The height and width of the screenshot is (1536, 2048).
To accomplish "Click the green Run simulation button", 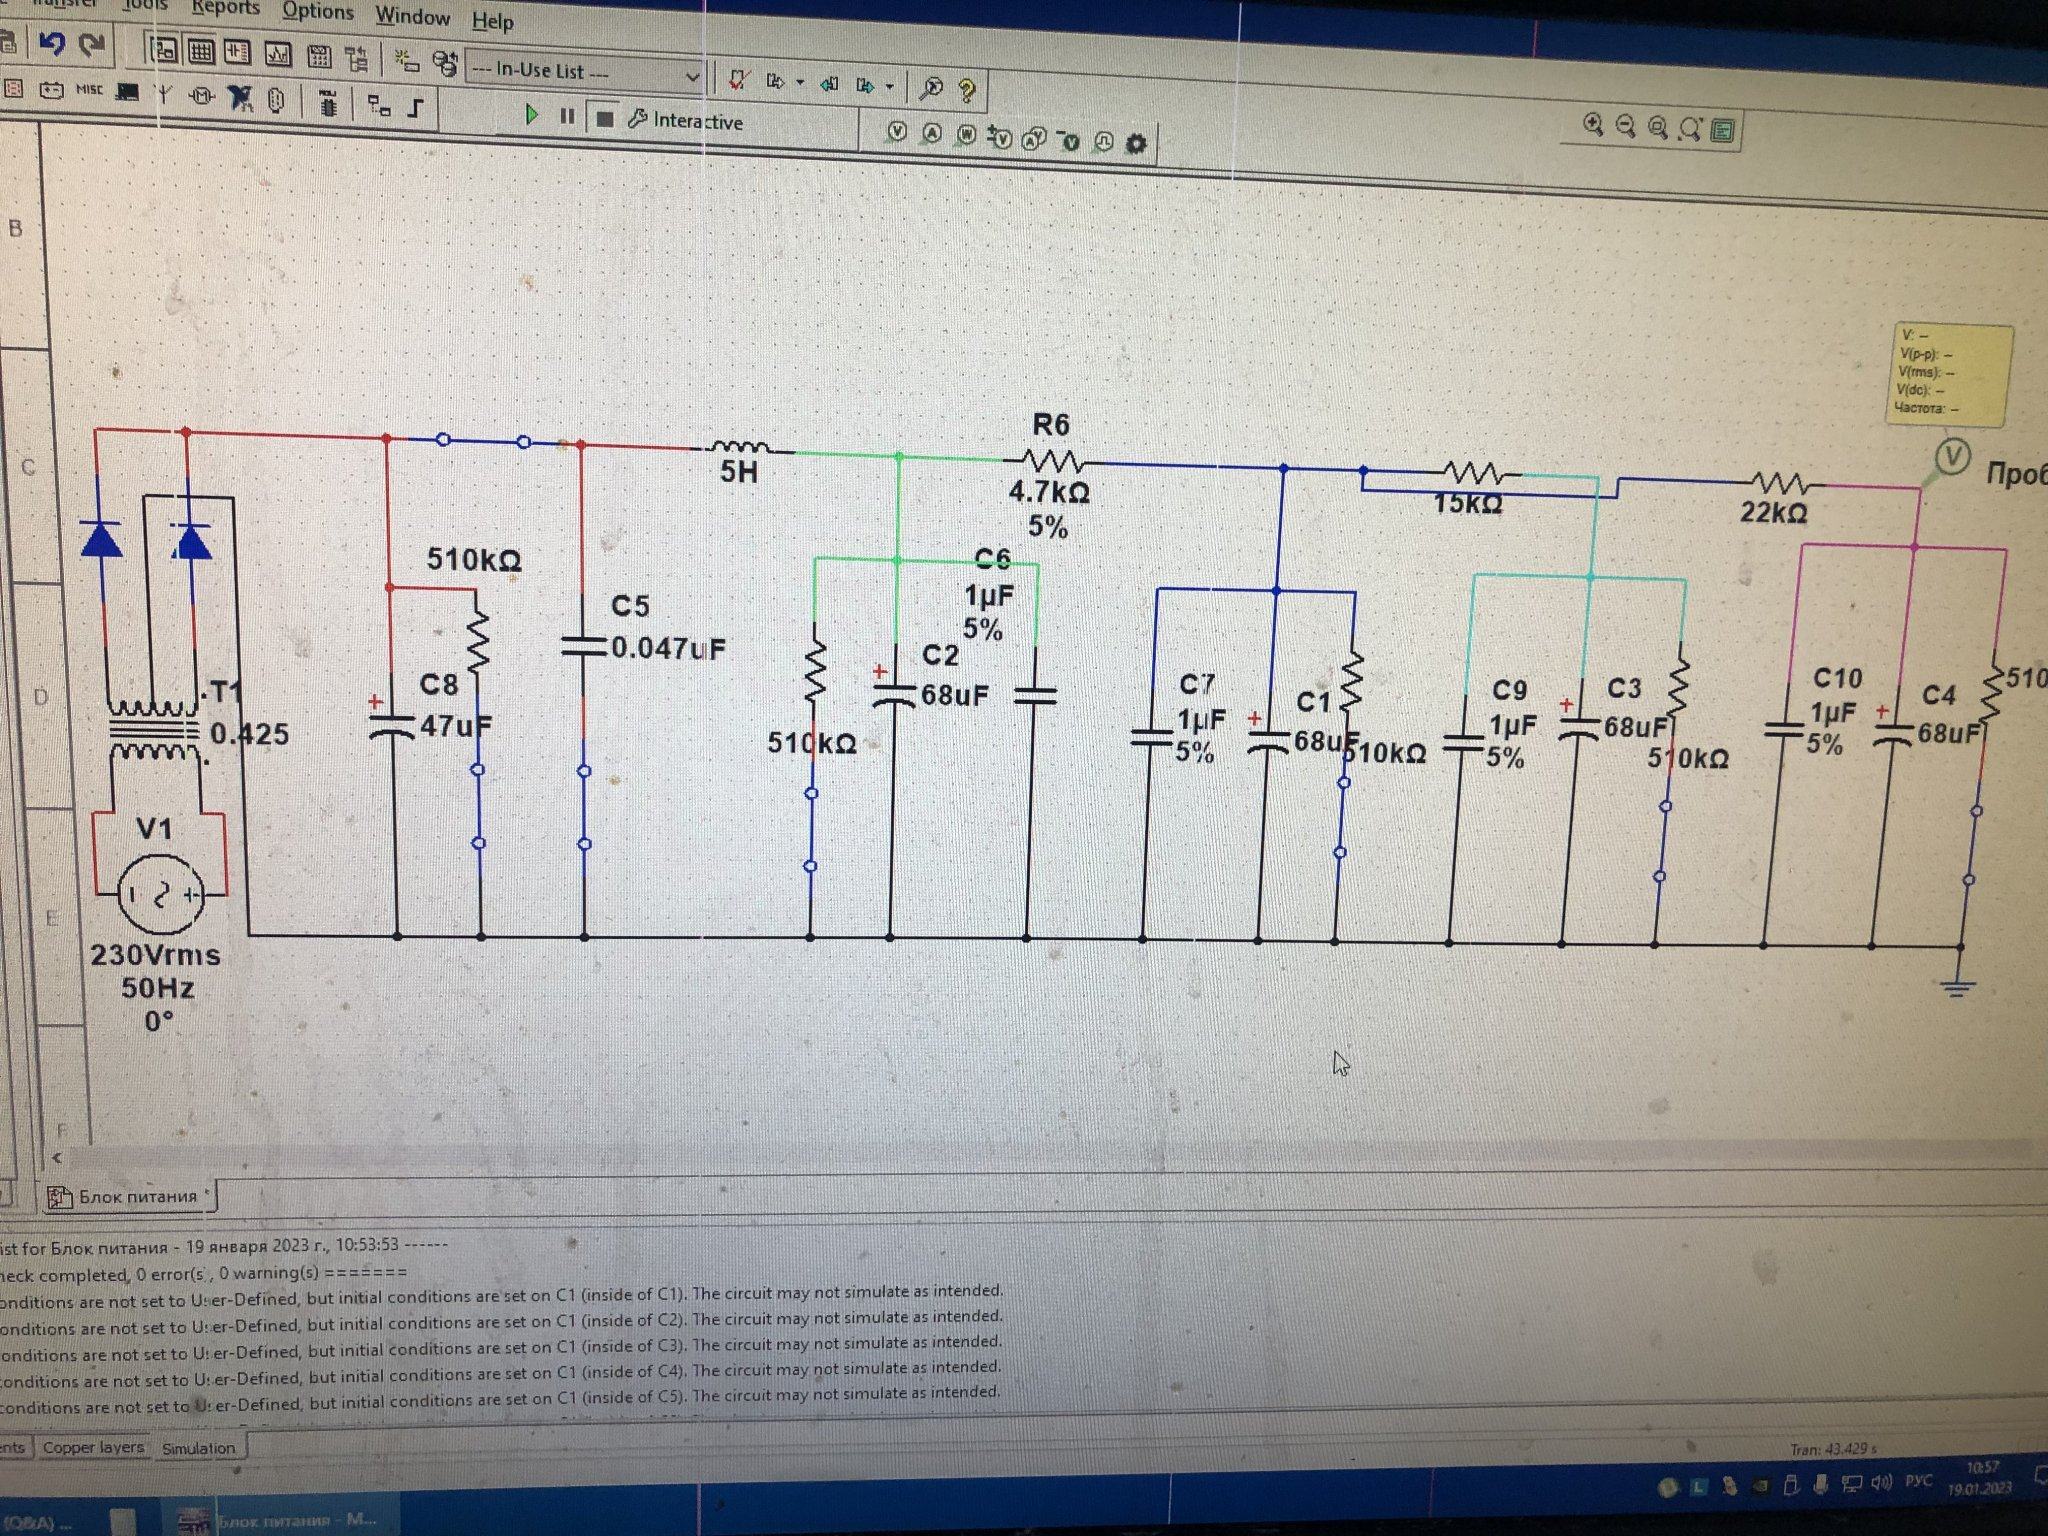I will (x=532, y=115).
